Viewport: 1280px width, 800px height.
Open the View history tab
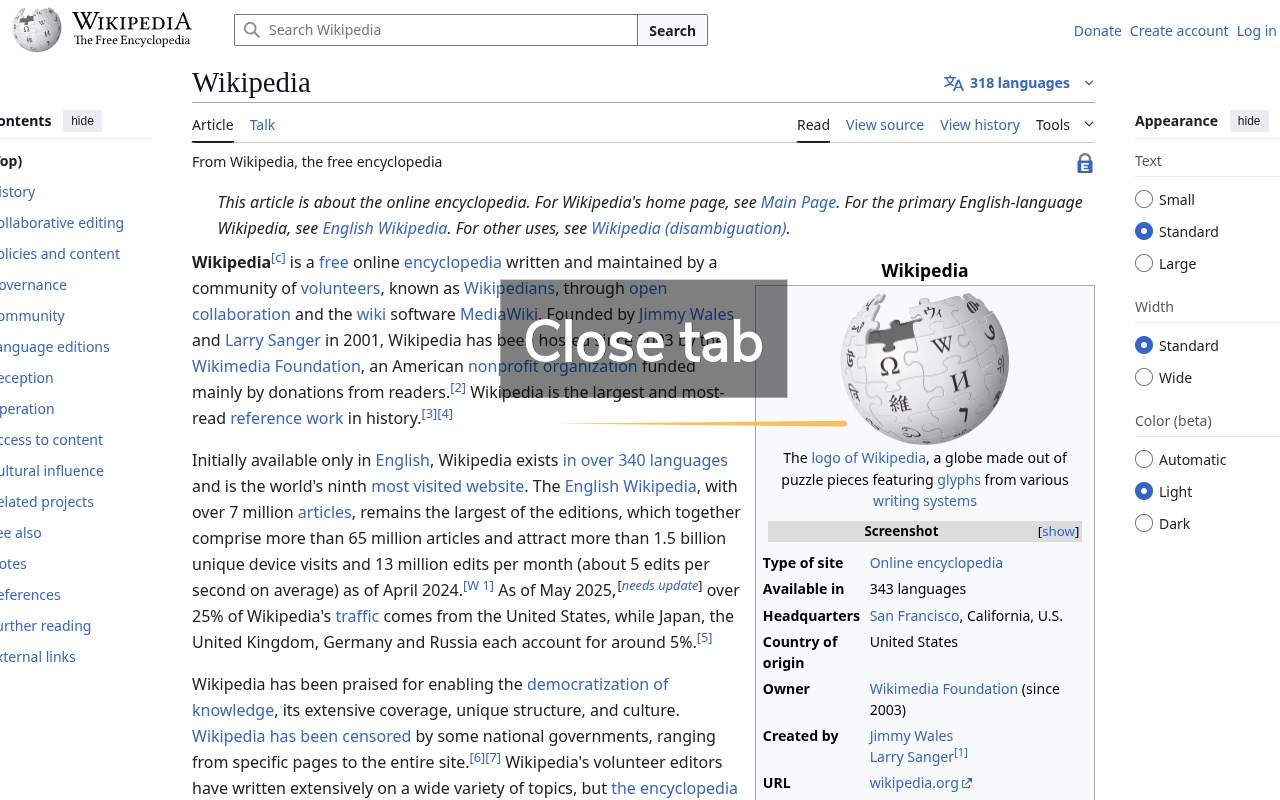980,125
